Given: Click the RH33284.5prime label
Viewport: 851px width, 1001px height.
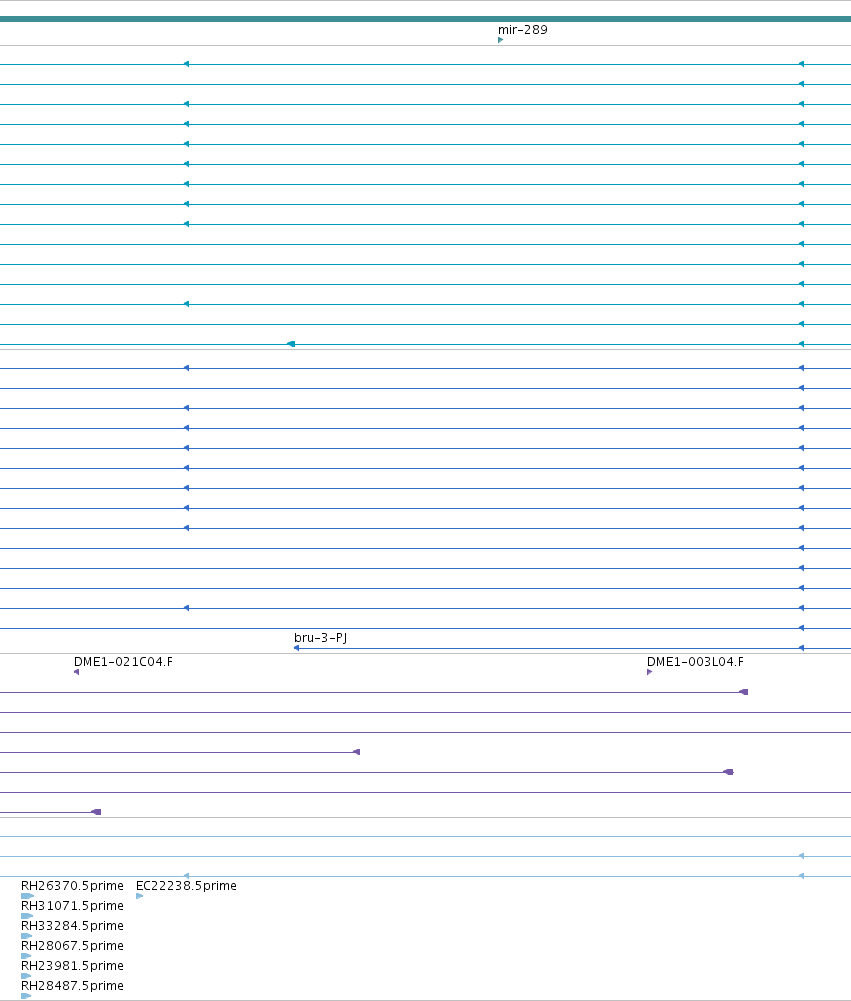Looking at the screenshot, I should (72, 925).
